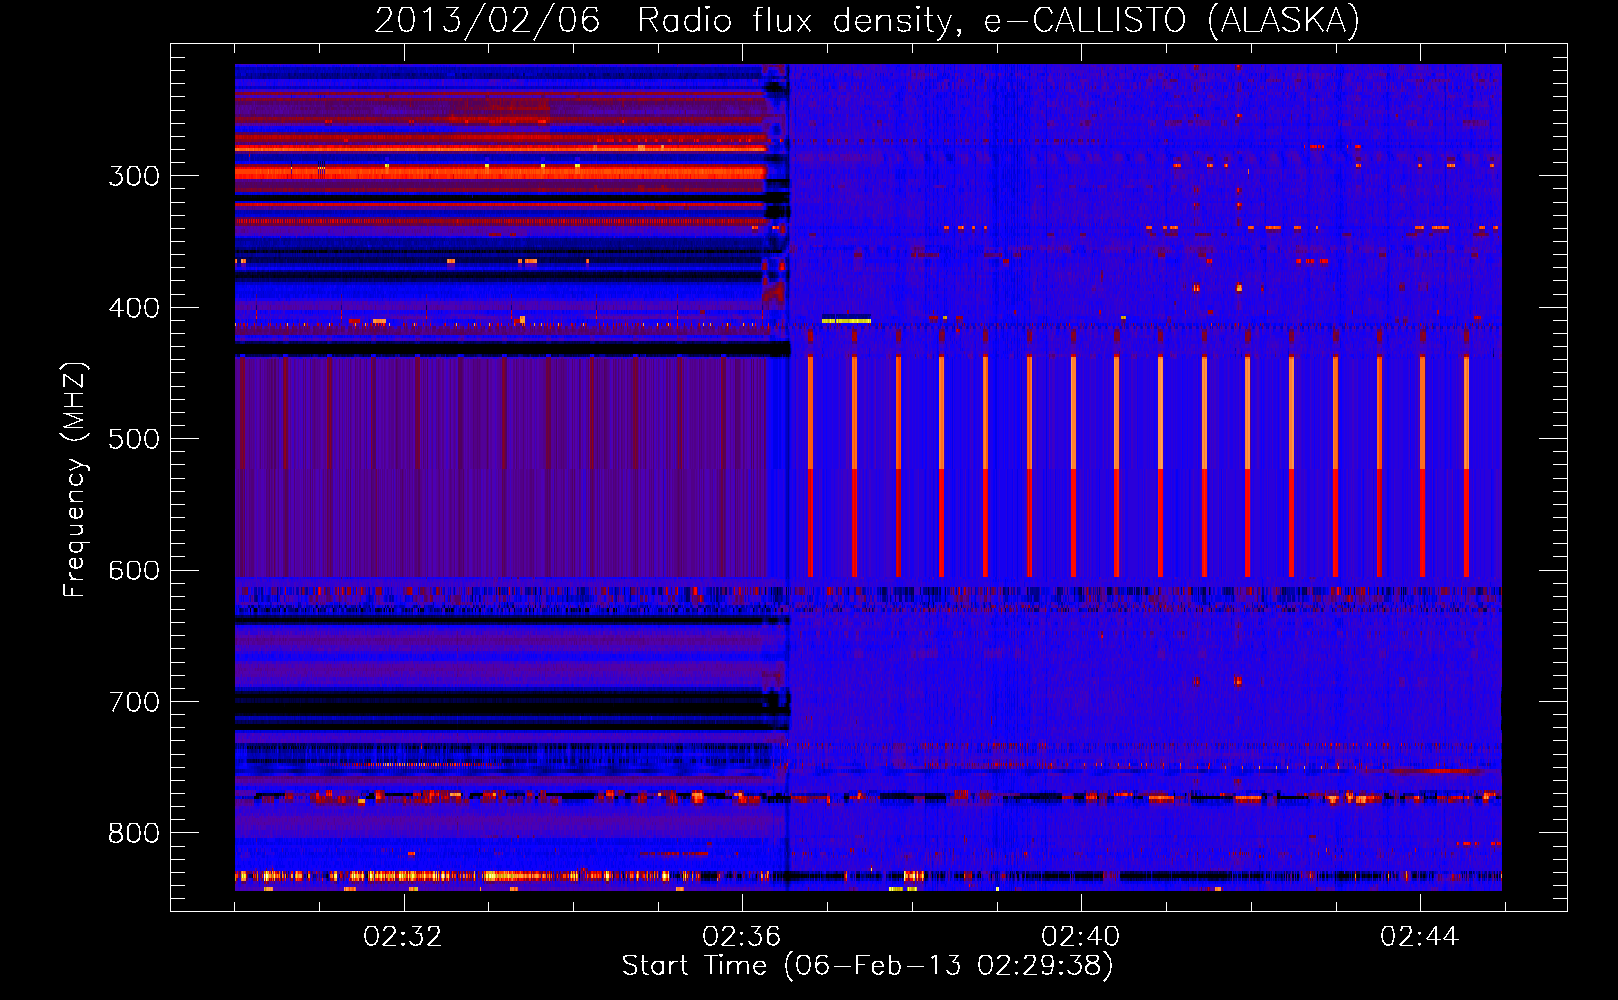
Task: Click the 02:32 time tick label
Action: [x=403, y=937]
